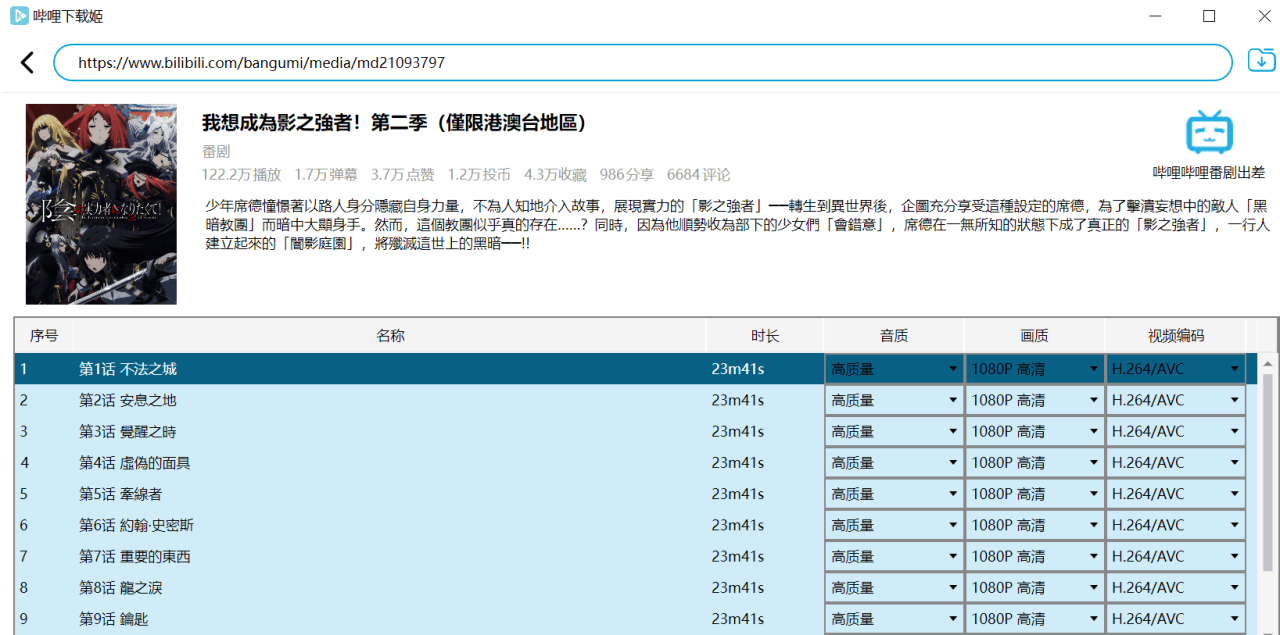Click inside the URL address field

click(x=640, y=61)
